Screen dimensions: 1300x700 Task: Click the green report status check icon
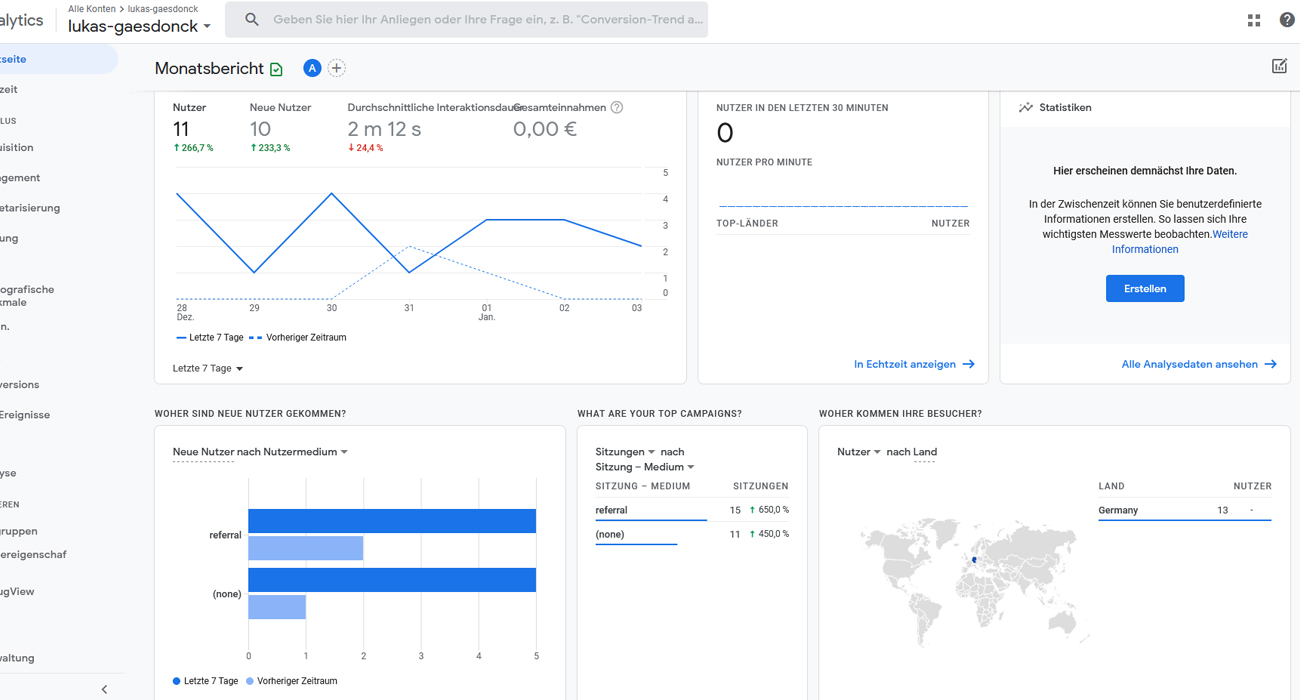tap(277, 69)
